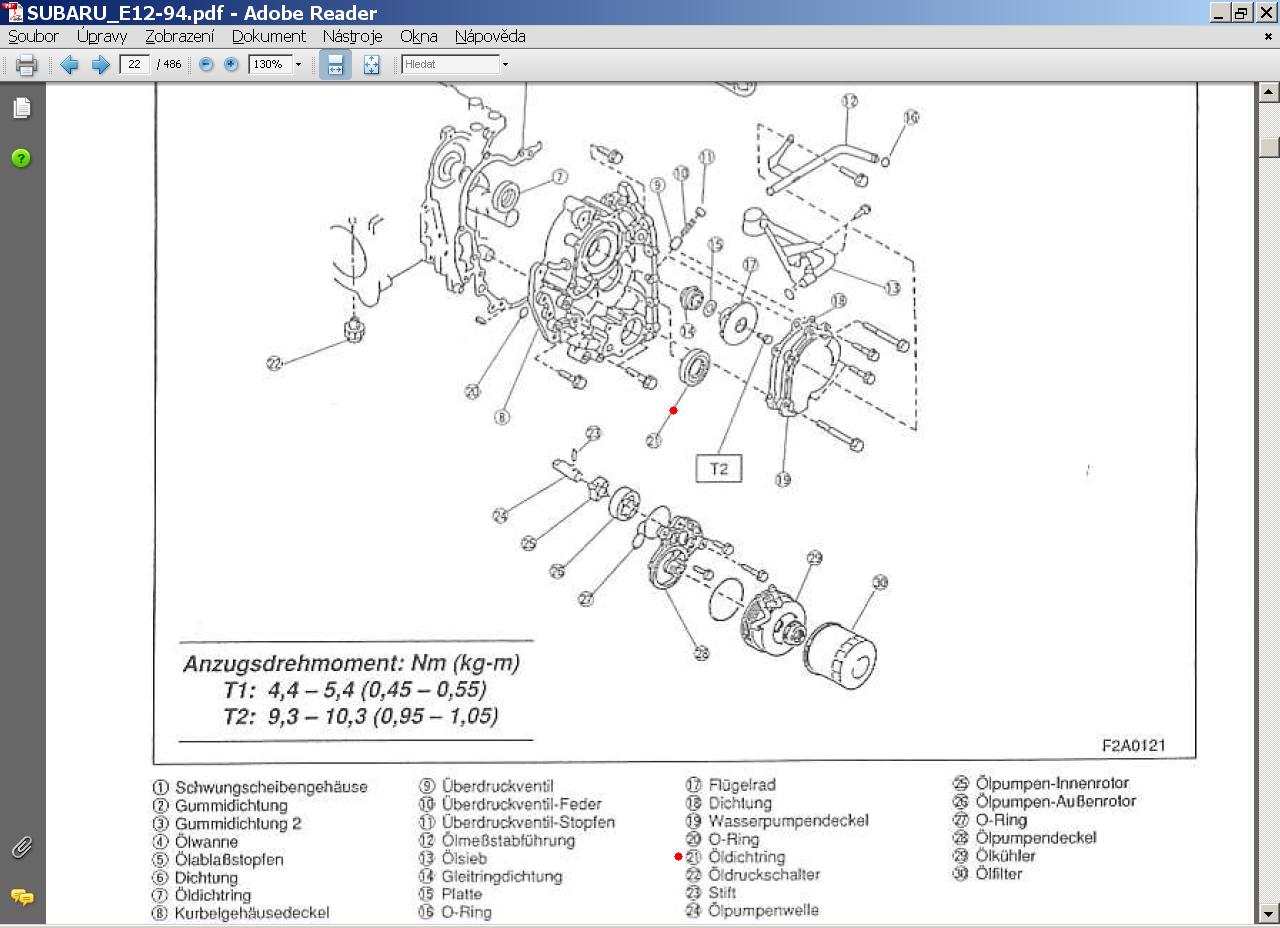
Task: Click the vertical scrollbar thumb
Action: [x=1269, y=146]
